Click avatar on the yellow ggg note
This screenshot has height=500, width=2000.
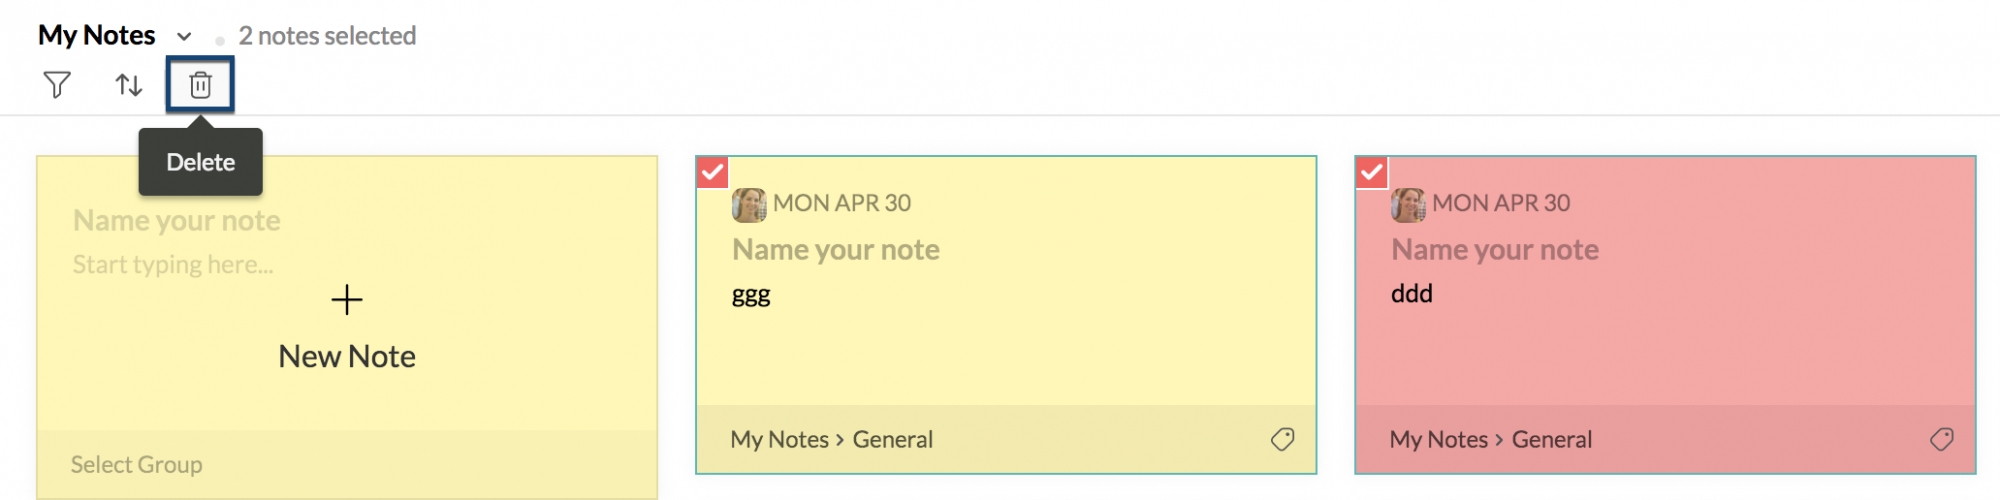(749, 204)
